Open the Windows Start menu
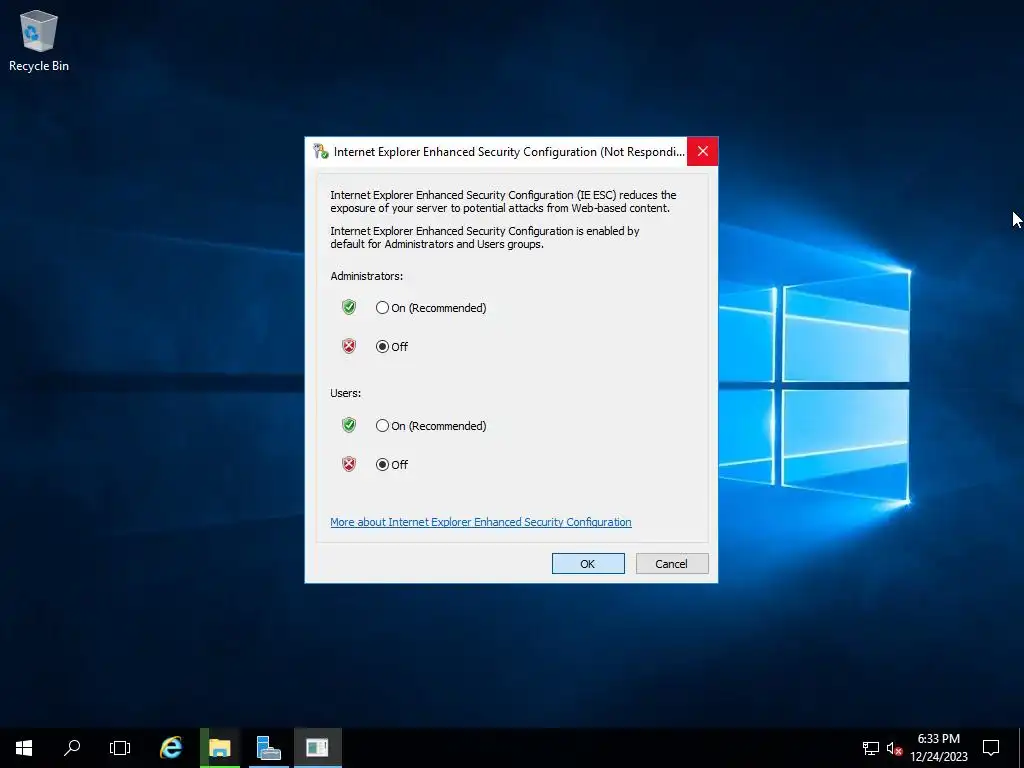This screenshot has width=1024, height=768. point(24,748)
